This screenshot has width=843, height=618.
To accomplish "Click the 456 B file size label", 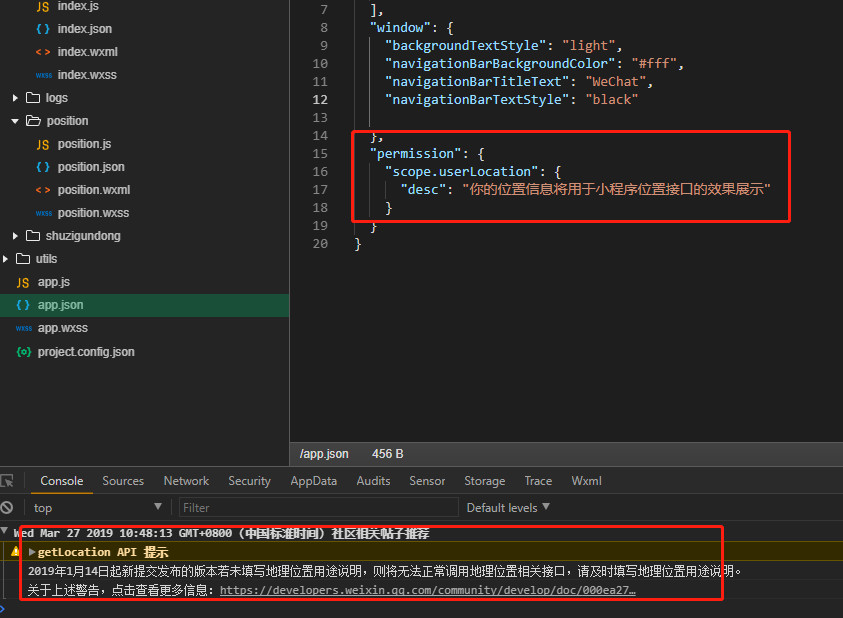I will tap(388, 454).
